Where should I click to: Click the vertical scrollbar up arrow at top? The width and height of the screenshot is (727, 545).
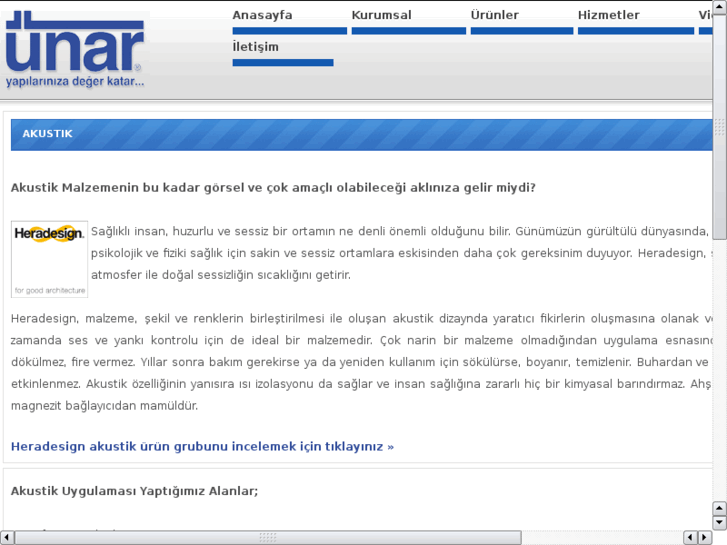tap(720, 6)
